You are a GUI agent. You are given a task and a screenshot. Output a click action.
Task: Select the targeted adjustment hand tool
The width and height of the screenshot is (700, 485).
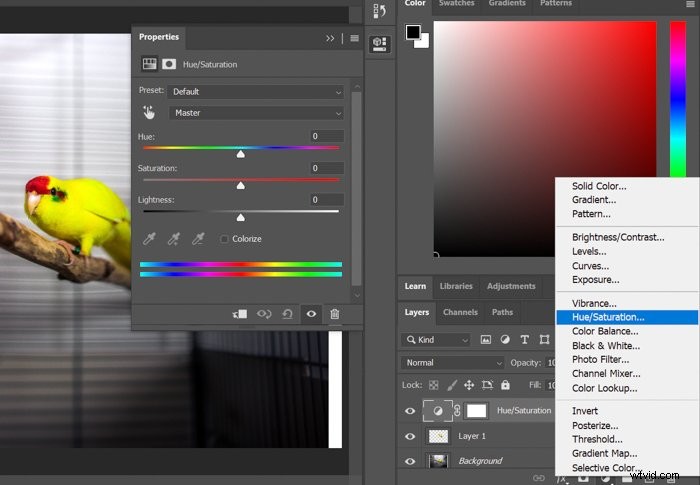149,113
